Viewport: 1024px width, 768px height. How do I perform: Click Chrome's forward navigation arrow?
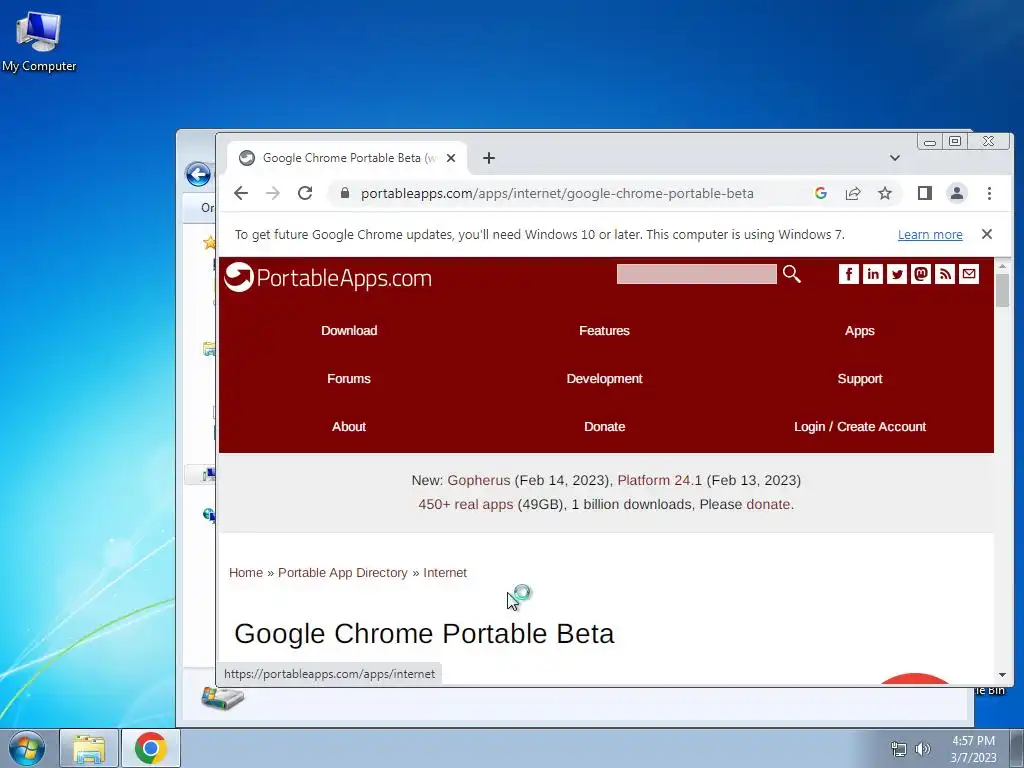coord(273,193)
